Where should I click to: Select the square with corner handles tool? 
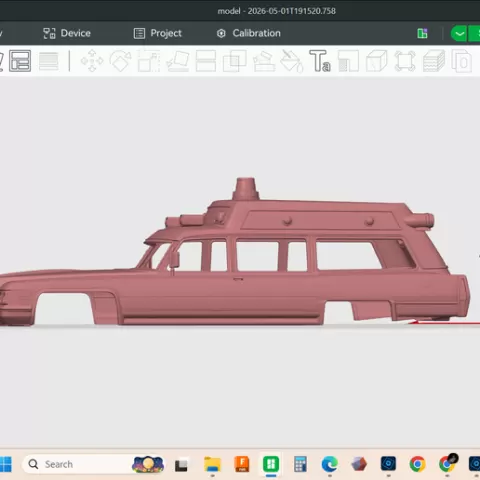[x=405, y=61]
